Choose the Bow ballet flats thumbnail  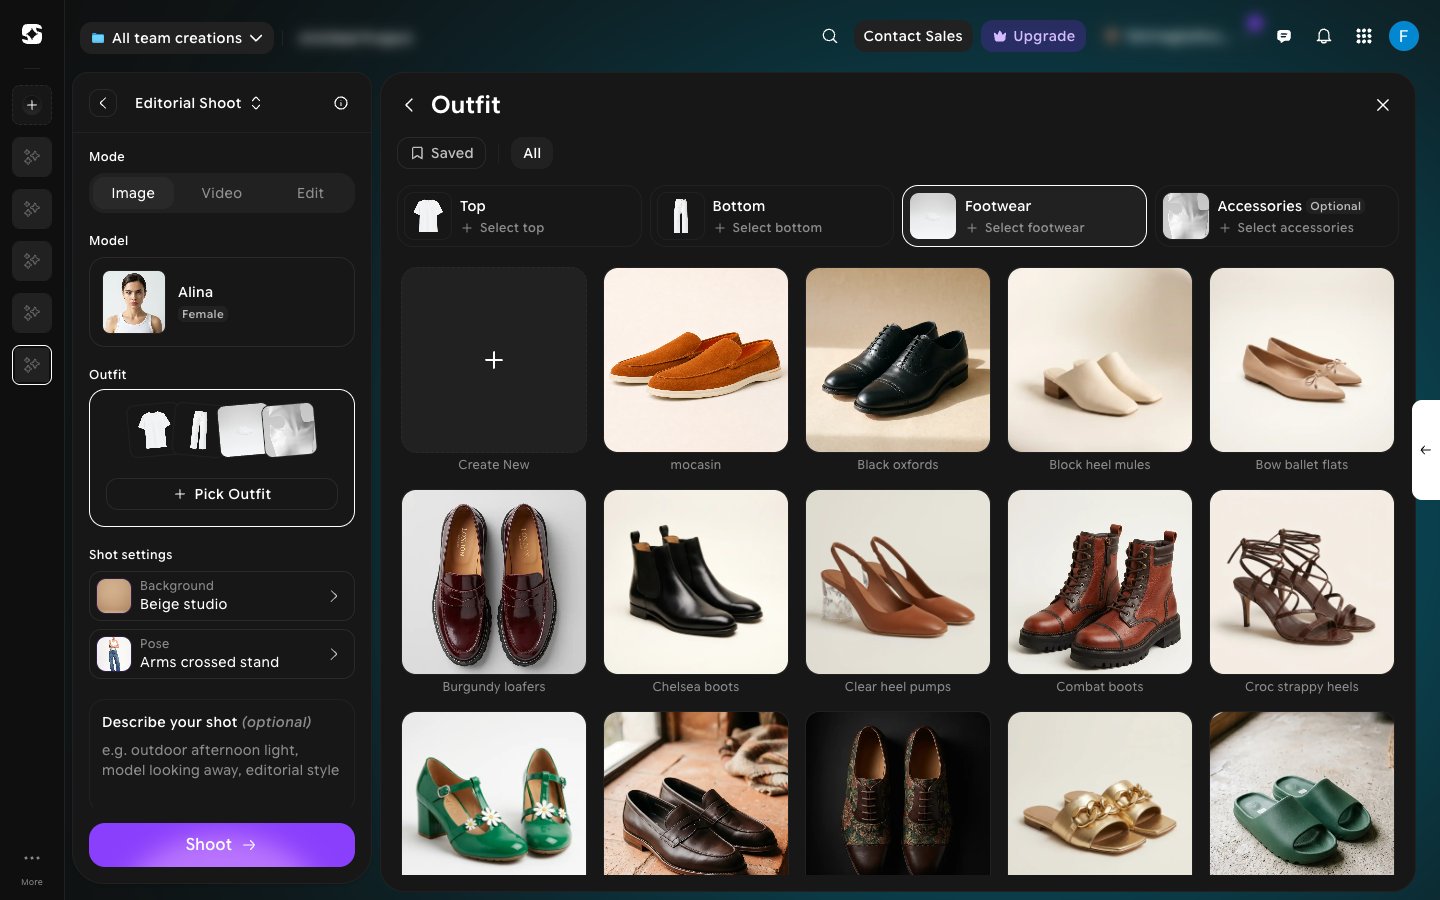coord(1302,360)
